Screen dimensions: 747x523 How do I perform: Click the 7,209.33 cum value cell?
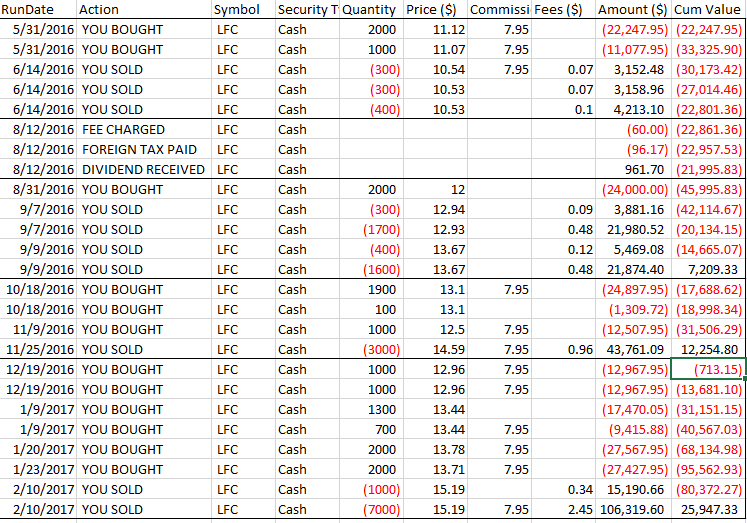713,269
